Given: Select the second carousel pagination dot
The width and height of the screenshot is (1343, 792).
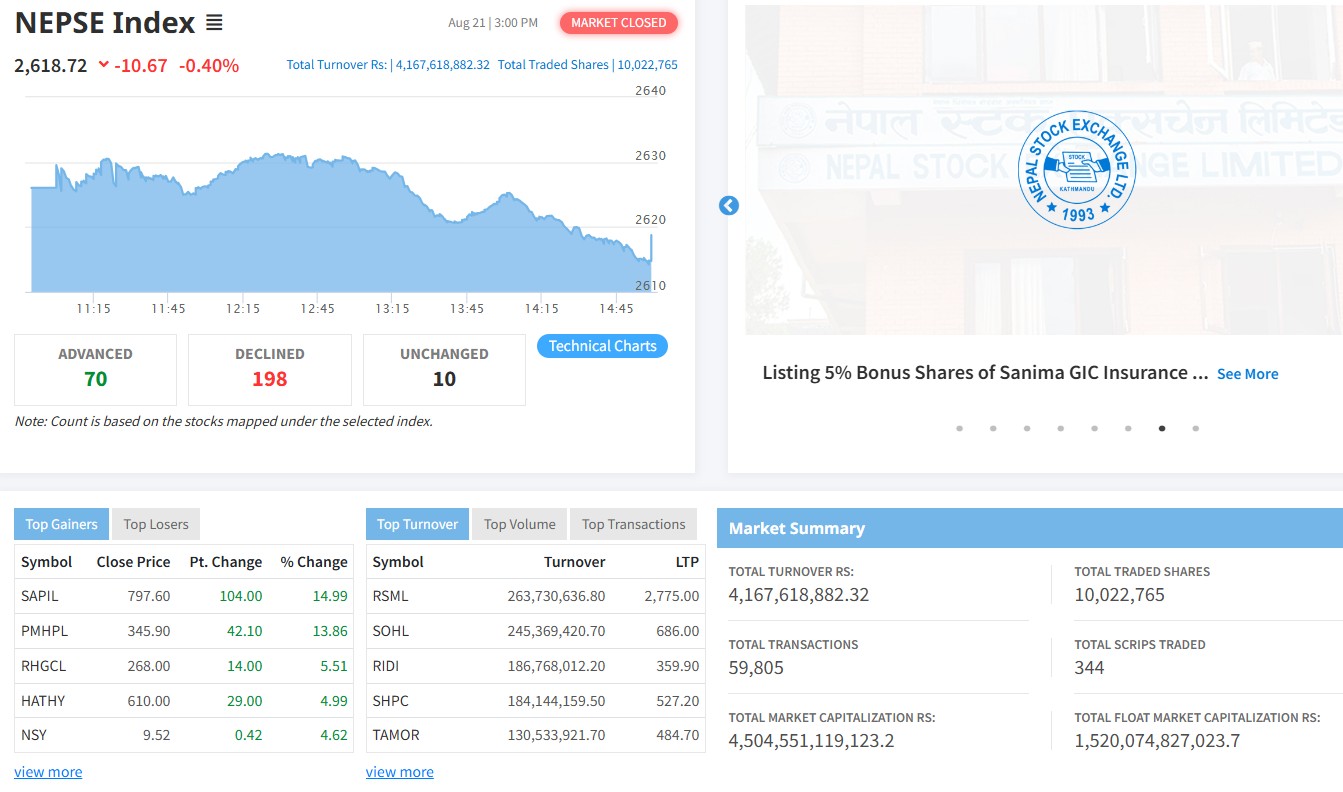Looking at the screenshot, I should pyautogui.click(x=993, y=428).
